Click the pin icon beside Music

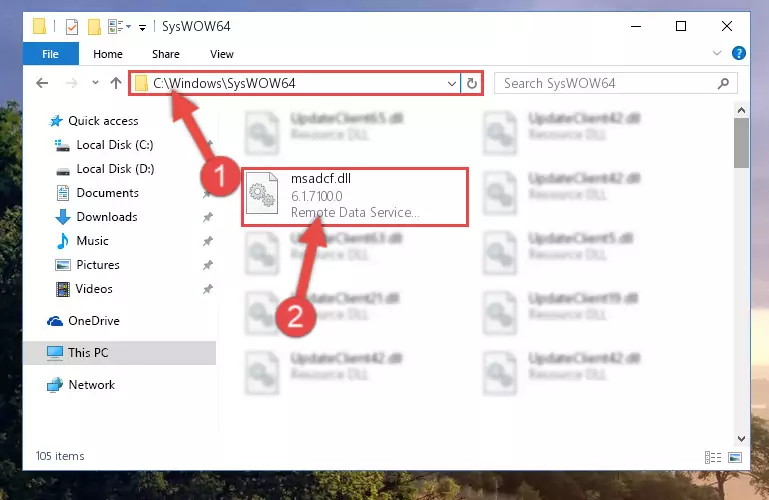coord(208,241)
